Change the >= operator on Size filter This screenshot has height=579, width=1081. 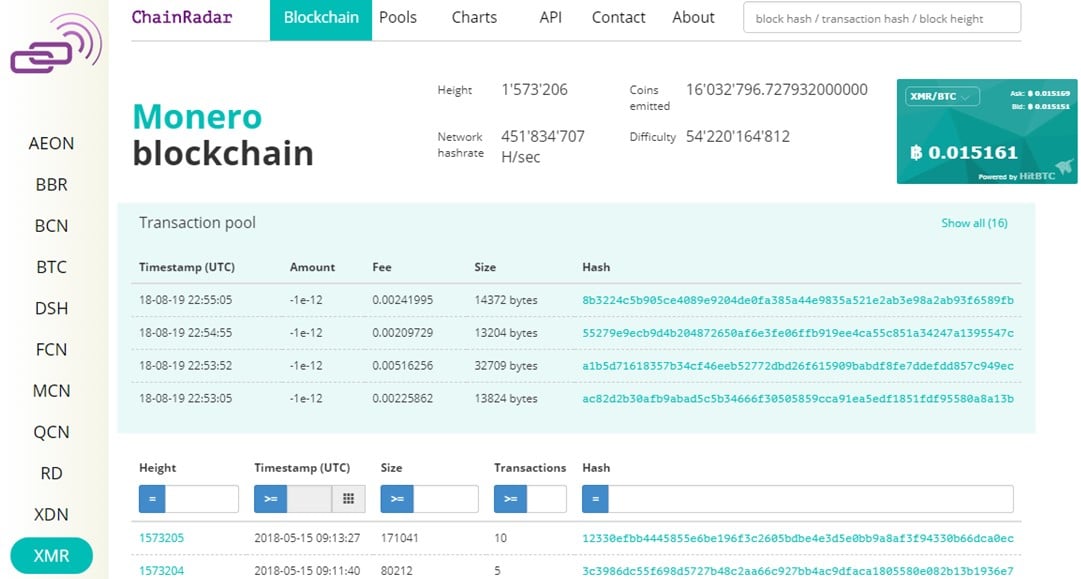[397, 499]
